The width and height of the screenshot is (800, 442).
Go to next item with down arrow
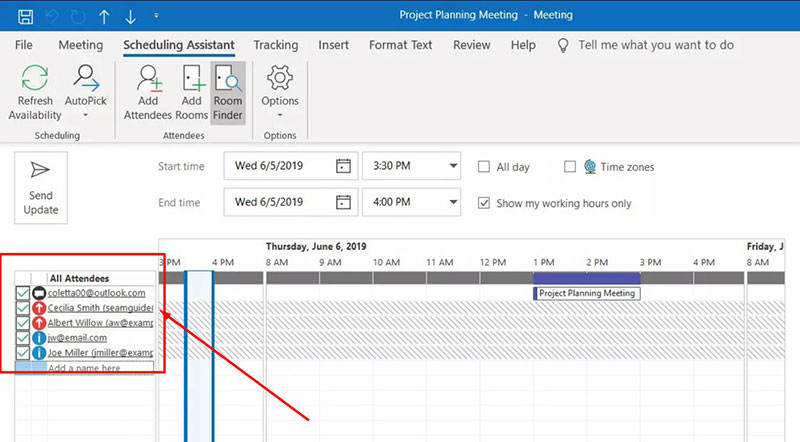131,17
